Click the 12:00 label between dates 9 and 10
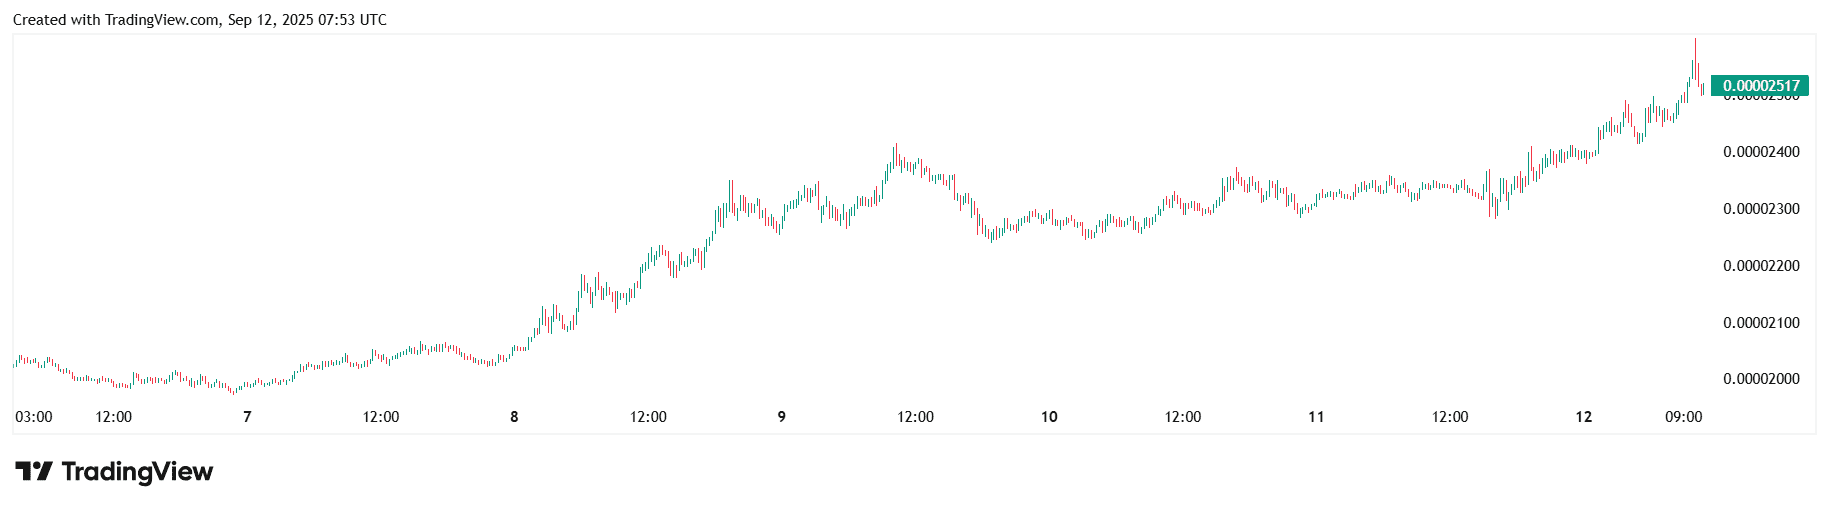Viewport: 1829px width, 509px height. click(915, 417)
